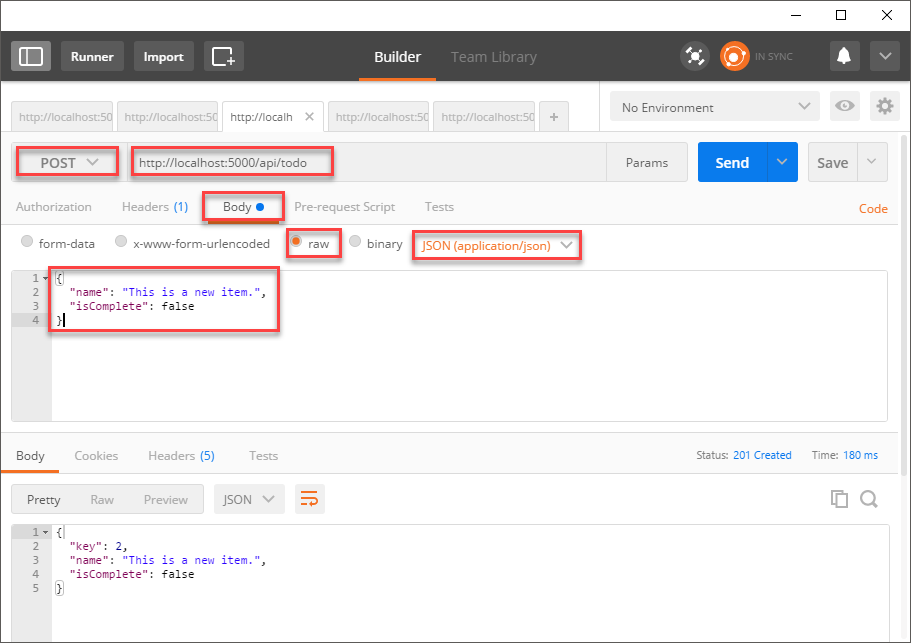Screen dimensions: 911x643
Task: Open the POST method dropdown
Action: [x=68, y=162]
